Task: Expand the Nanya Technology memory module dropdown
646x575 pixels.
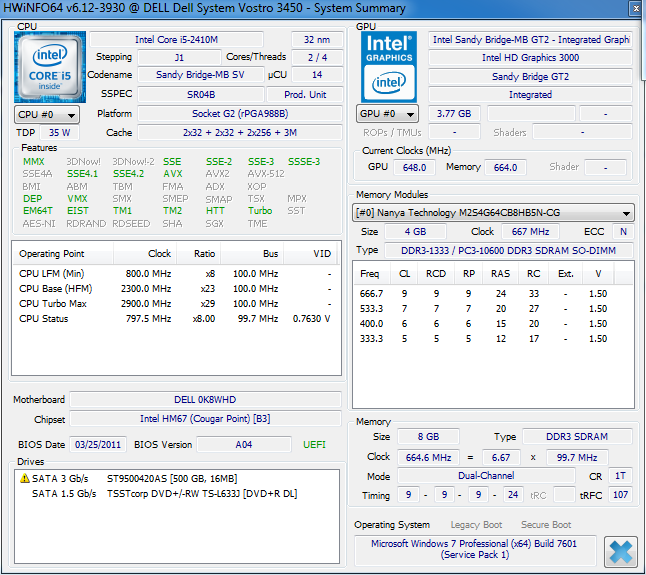Action: (x=493, y=213)
